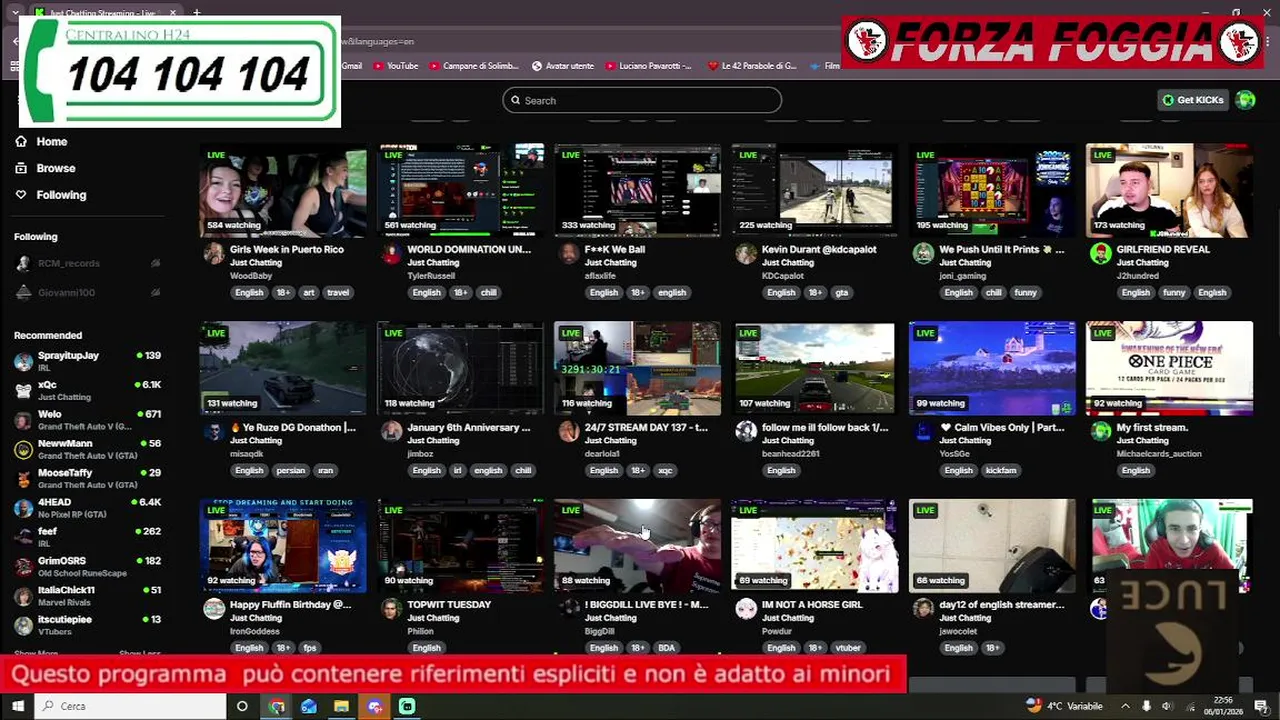Image resolution: width=1280 pixels, height=720 pixels.
Task: Open xQc's avatar in Recommended list
Action: point(23,391)
